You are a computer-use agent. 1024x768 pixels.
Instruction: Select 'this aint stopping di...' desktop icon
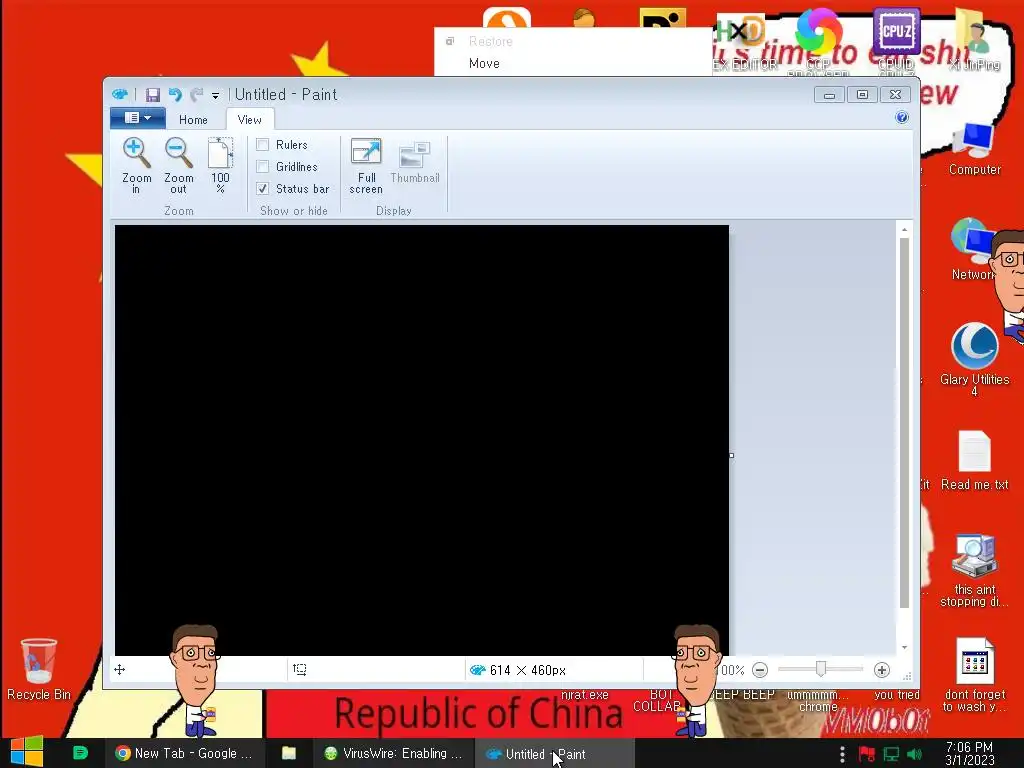point(975,571)
